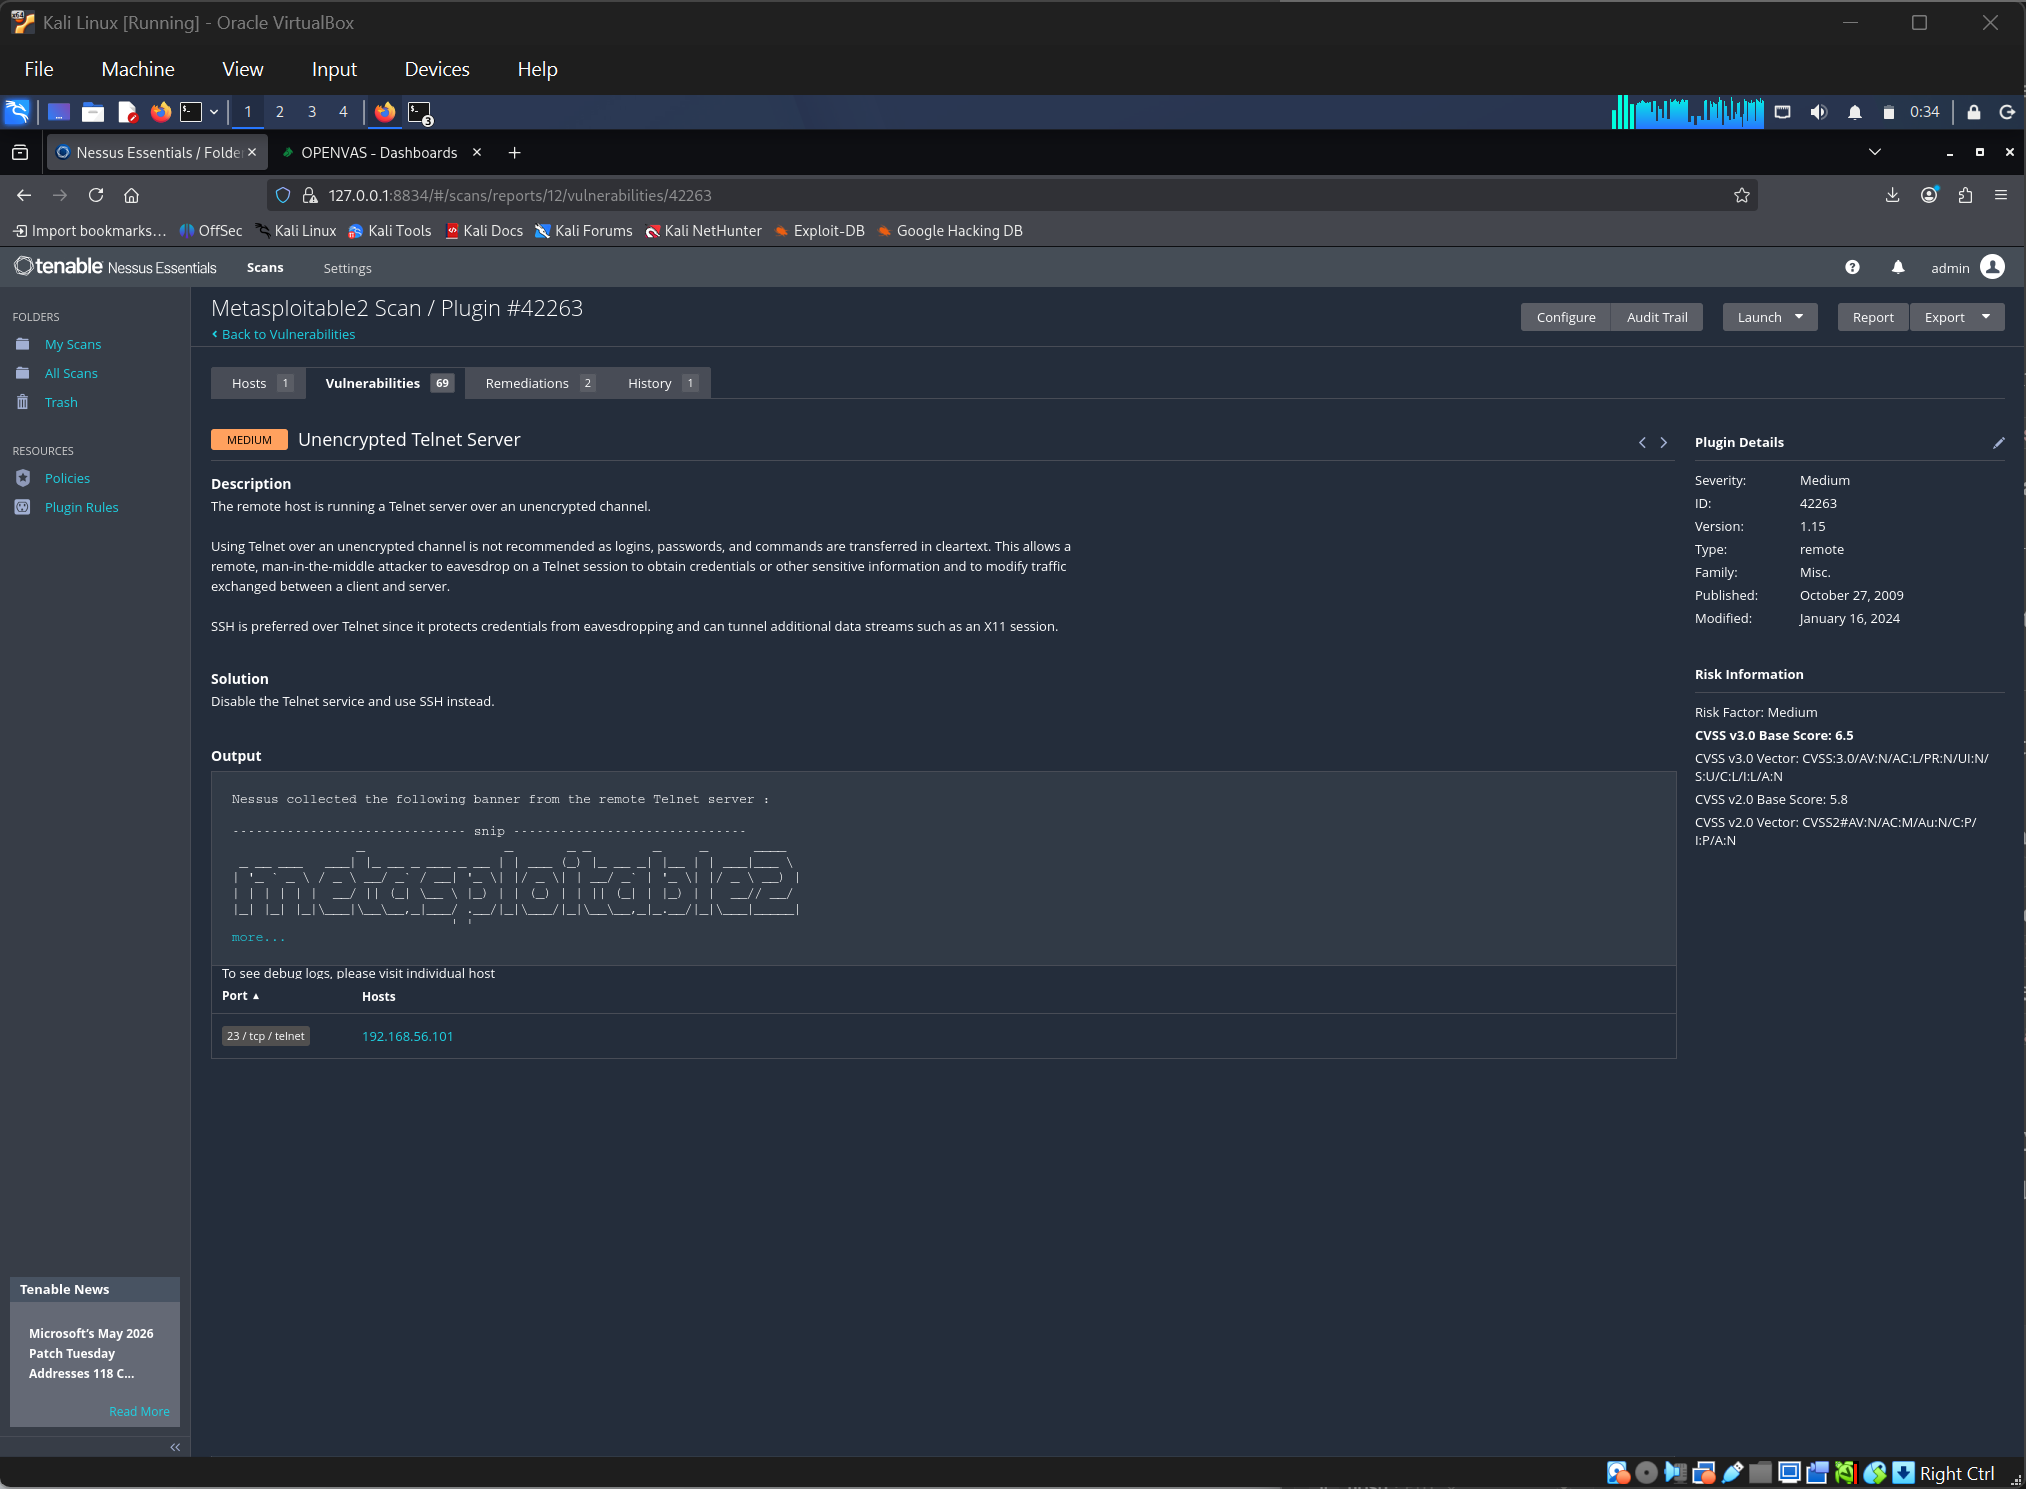Click the Report button

1873,317
